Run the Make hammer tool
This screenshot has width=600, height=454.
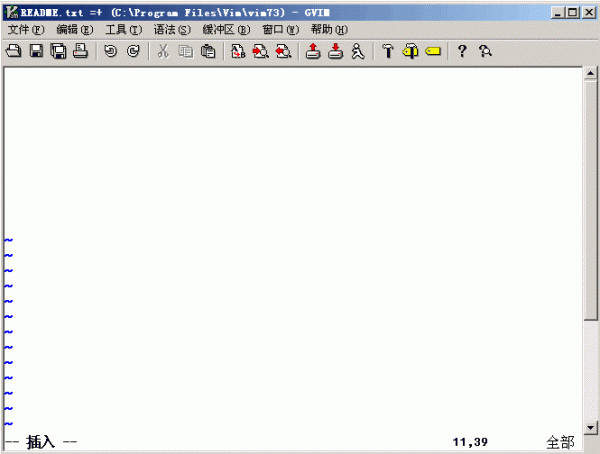pyautogui.click(x=387, y=52)
